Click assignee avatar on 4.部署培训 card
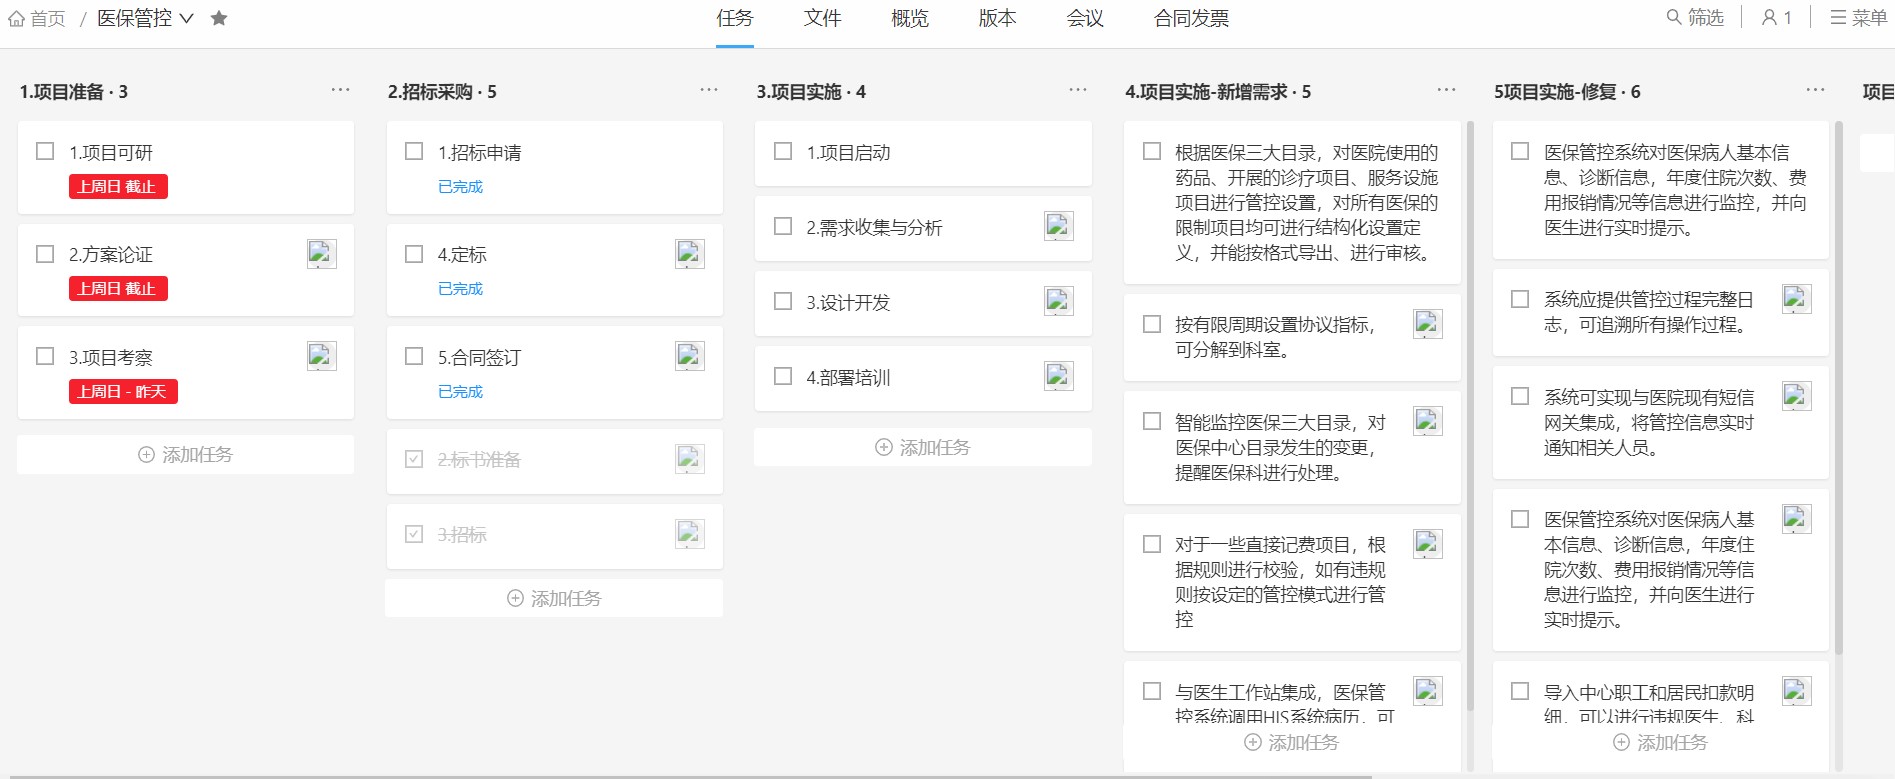Viewport: 1895px width, 779px height. pos(1059,376)
